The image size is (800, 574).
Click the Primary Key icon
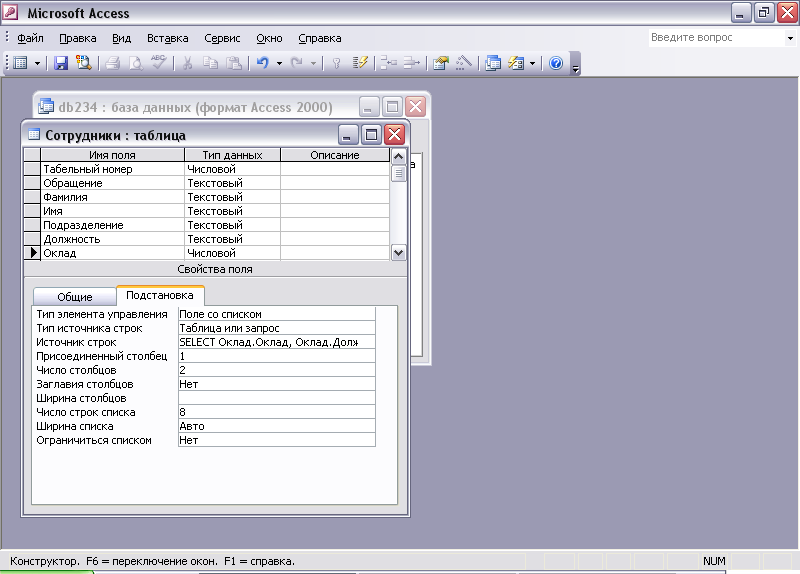pos(336,63)
